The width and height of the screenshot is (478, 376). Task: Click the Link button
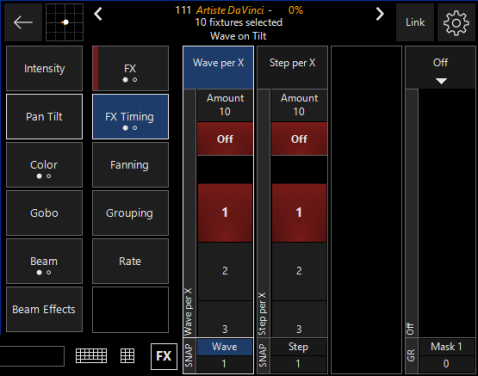coord(415,22)
